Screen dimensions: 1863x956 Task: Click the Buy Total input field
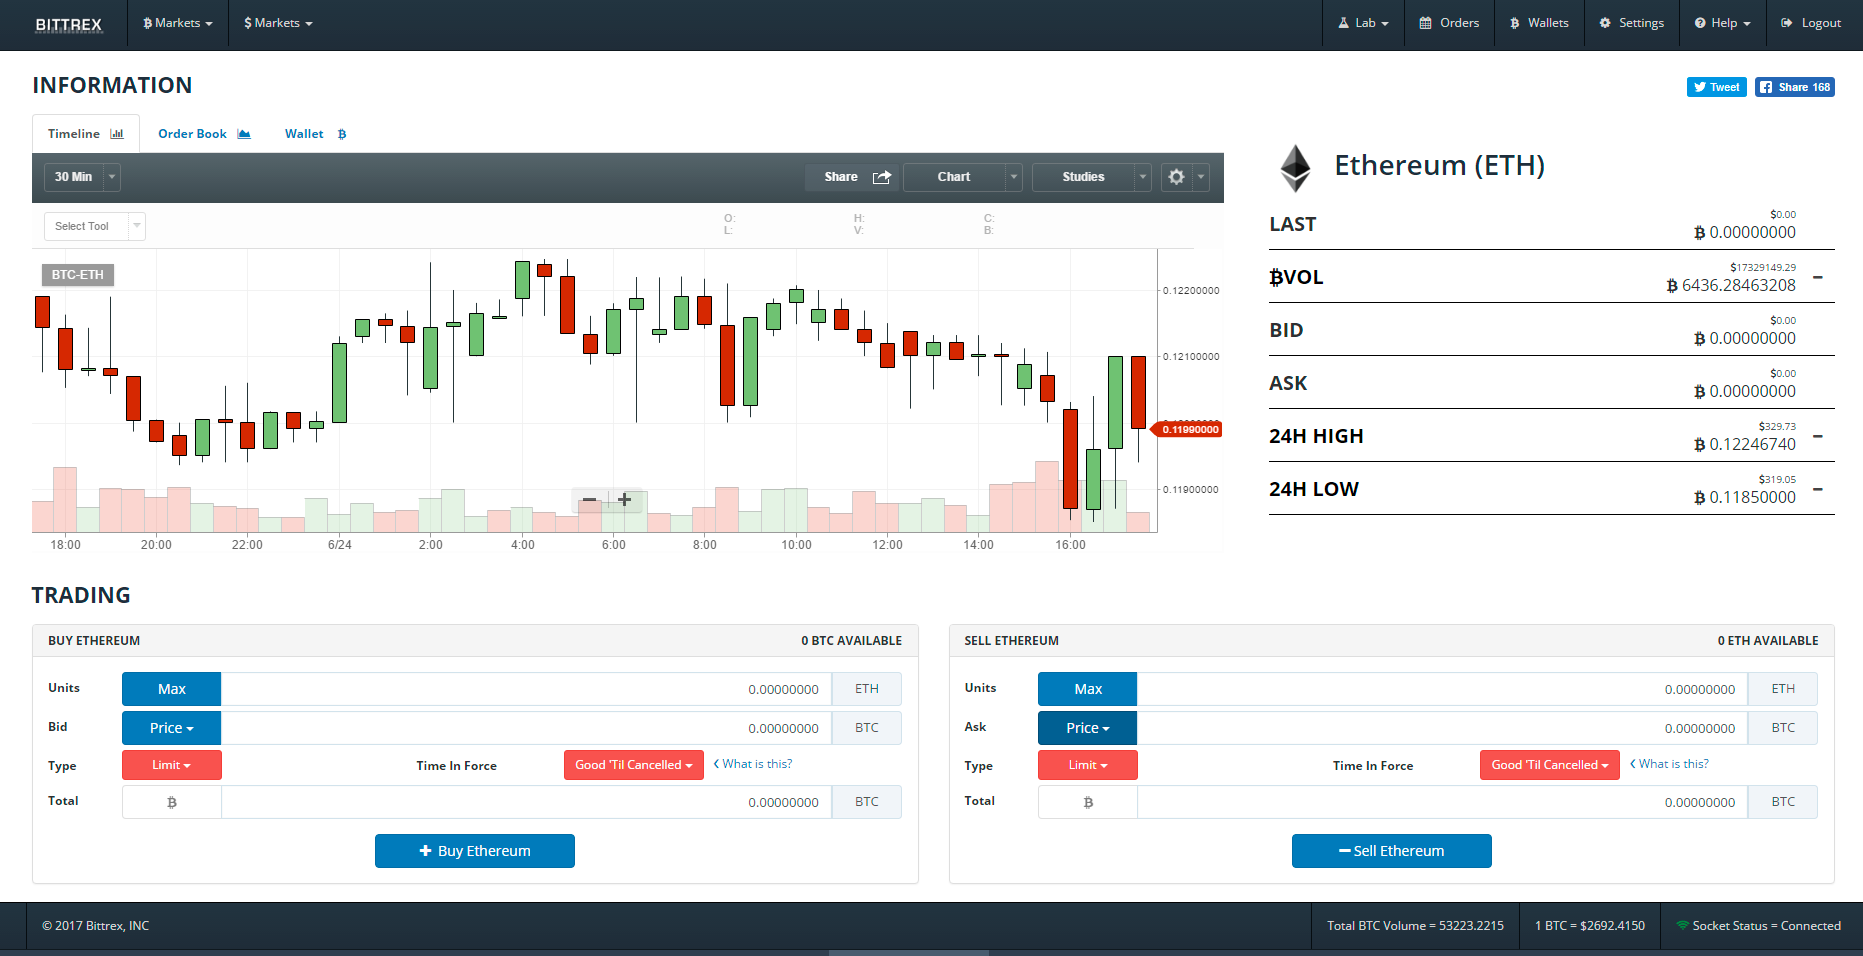click(526, 802)
